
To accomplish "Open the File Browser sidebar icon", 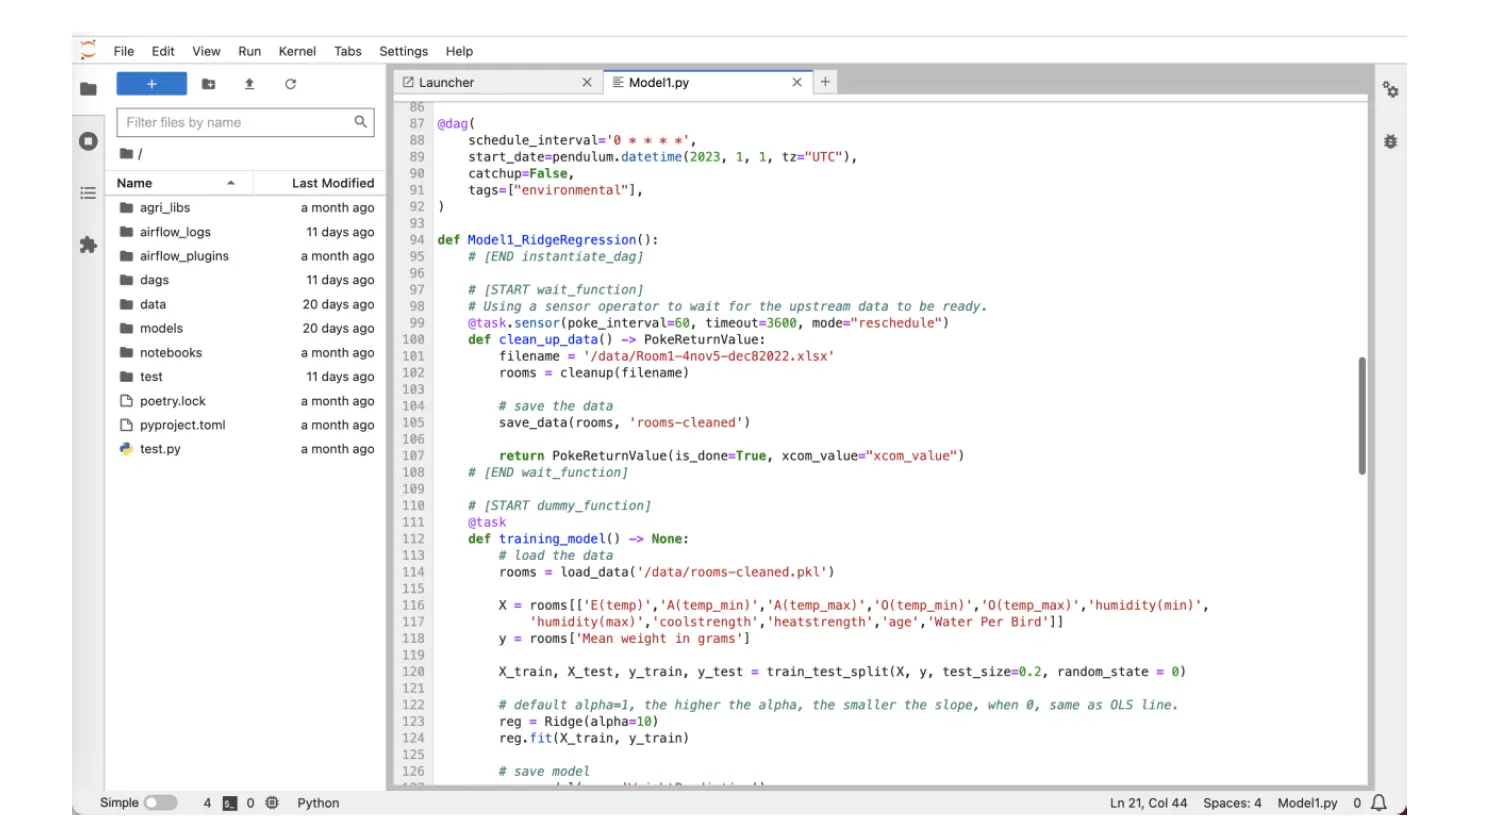I will [x=88, y=89].
